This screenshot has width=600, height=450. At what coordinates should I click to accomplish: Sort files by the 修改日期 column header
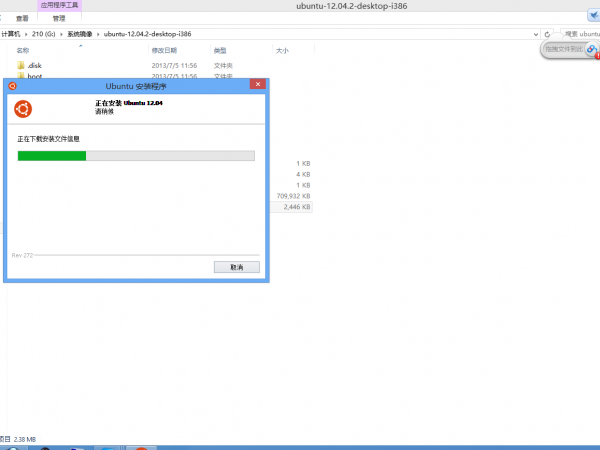(164, 49)
